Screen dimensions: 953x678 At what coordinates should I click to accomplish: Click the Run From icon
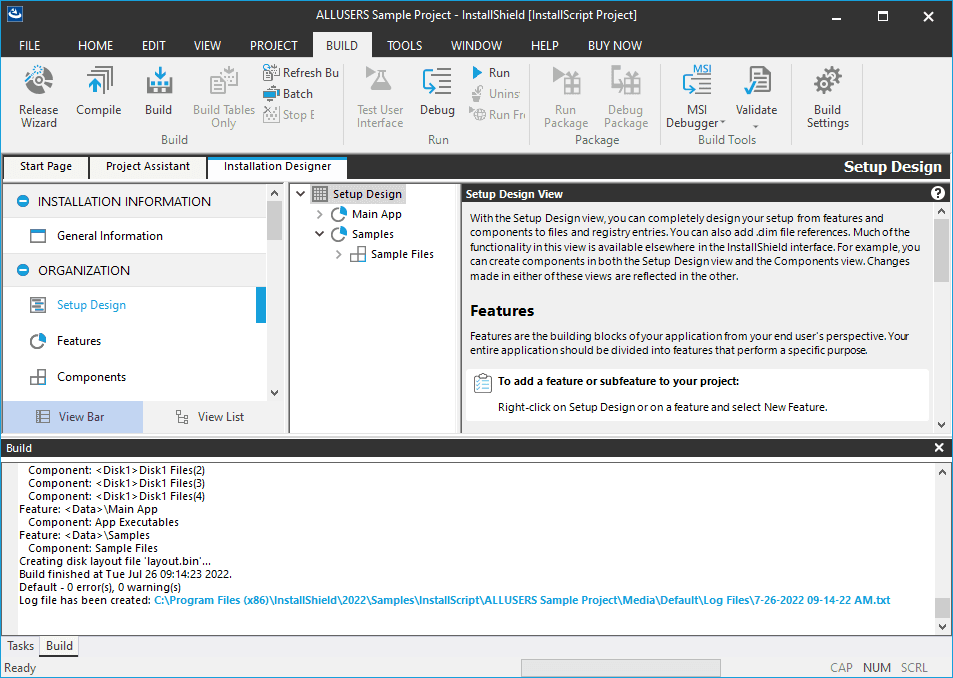click(478, 114)
